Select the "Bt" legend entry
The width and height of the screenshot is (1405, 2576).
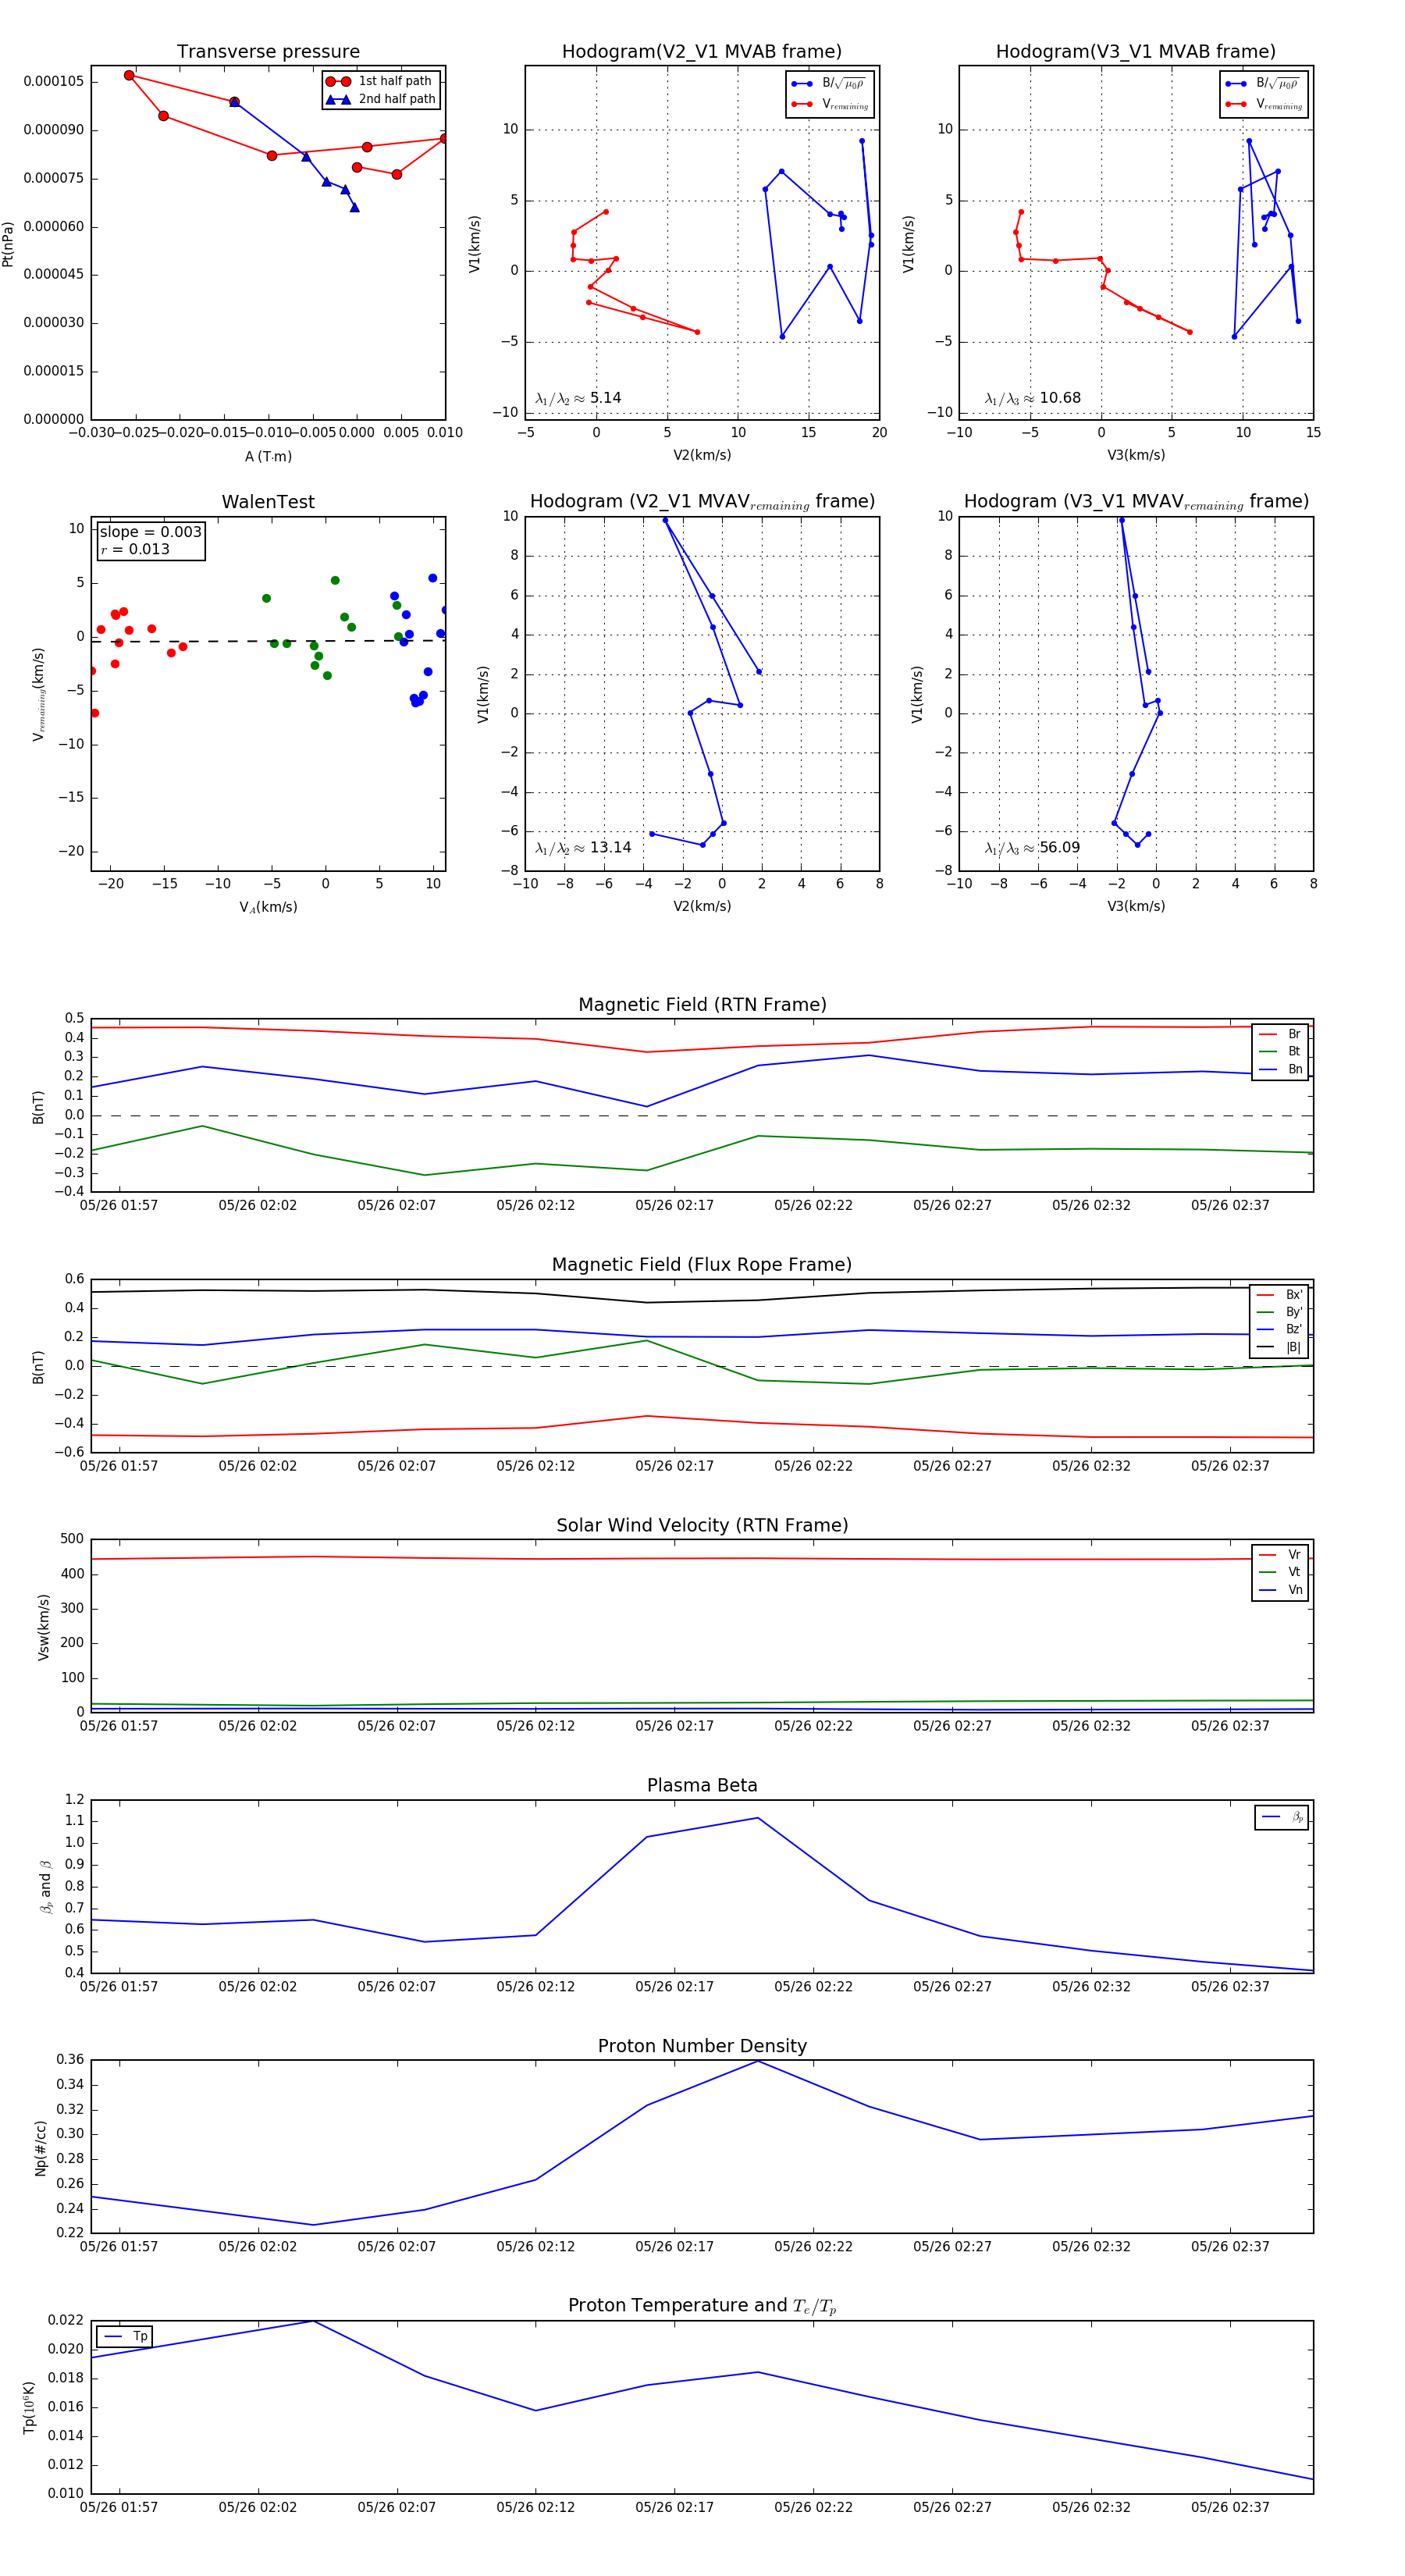coord(1280,1051)
